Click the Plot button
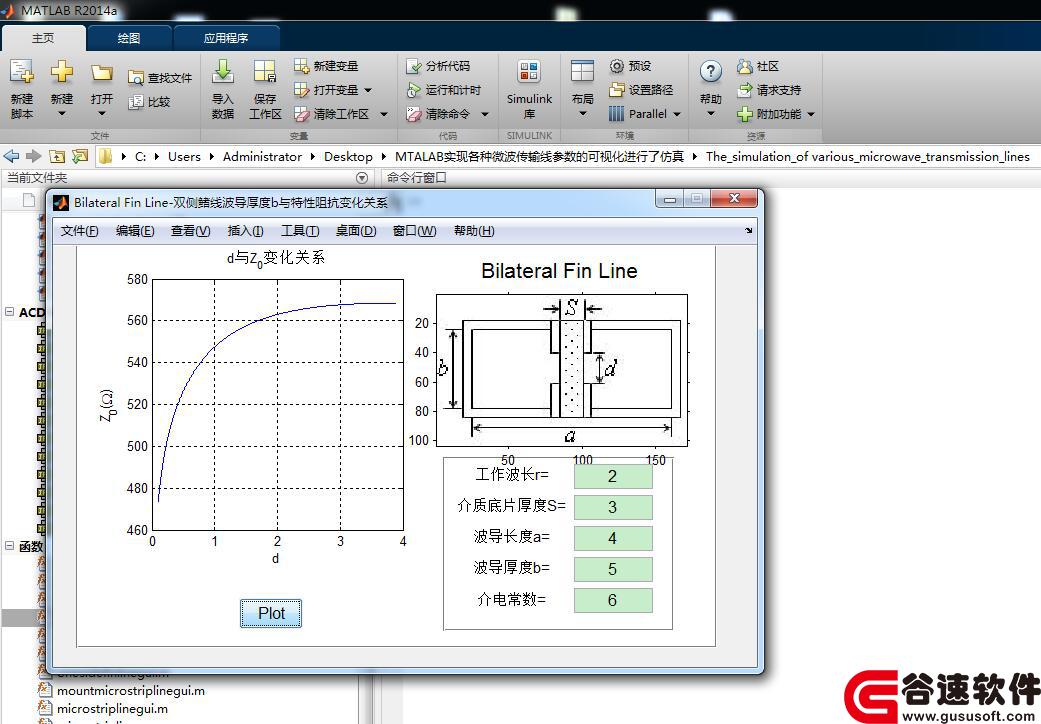 [271, 613]
